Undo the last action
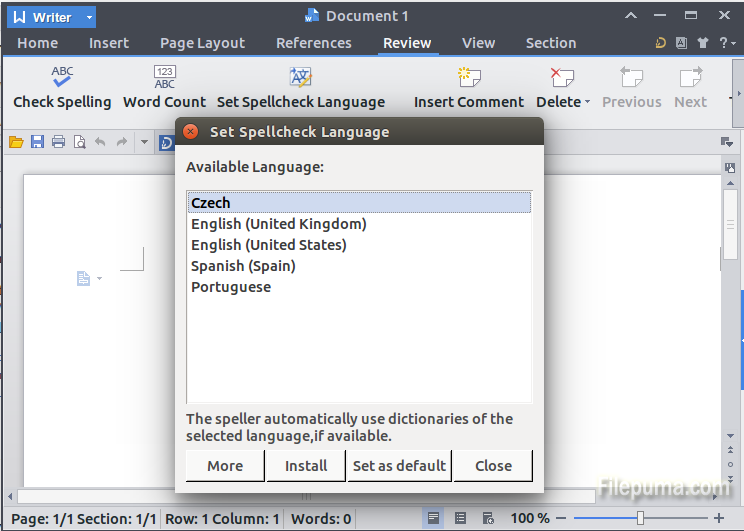The image size is (744, 531). [100, 142]
